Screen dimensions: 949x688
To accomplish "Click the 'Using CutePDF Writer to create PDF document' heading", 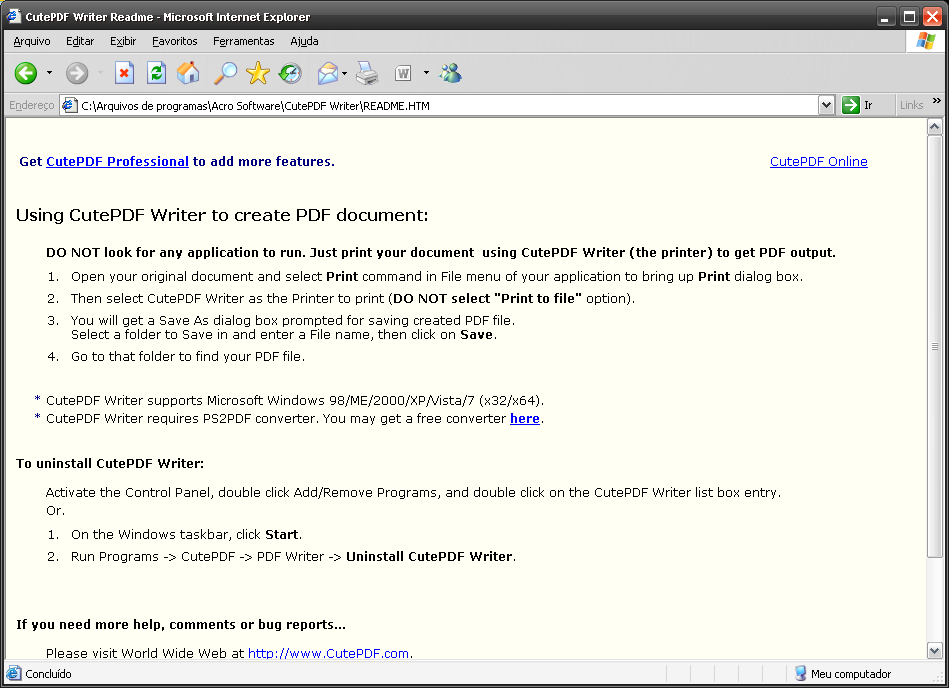I will 222,215.
